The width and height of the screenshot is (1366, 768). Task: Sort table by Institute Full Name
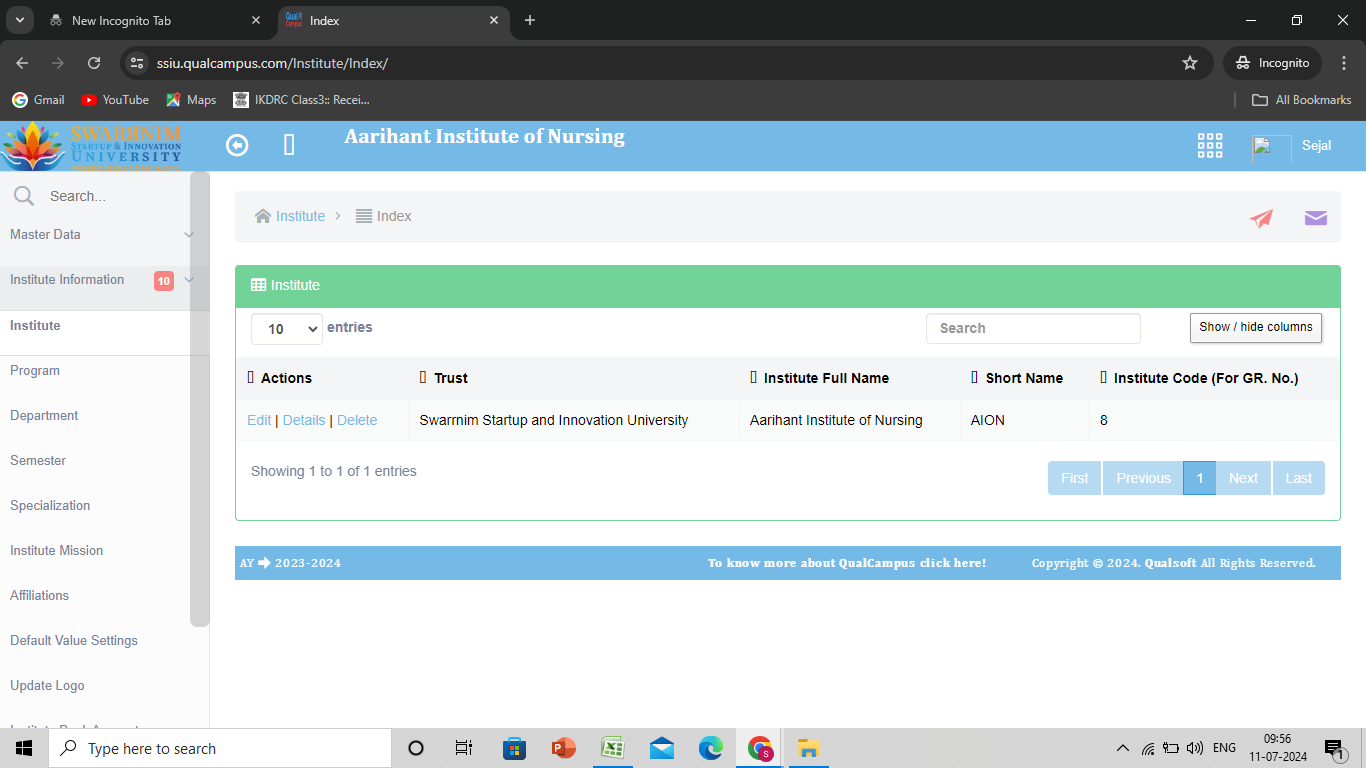click(x=849, y=378)
